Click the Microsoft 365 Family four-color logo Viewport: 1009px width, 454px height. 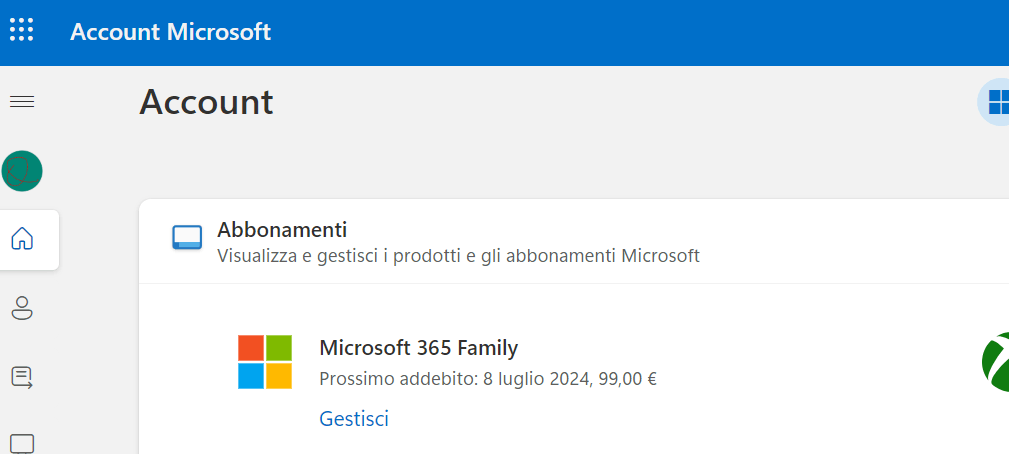265,362
